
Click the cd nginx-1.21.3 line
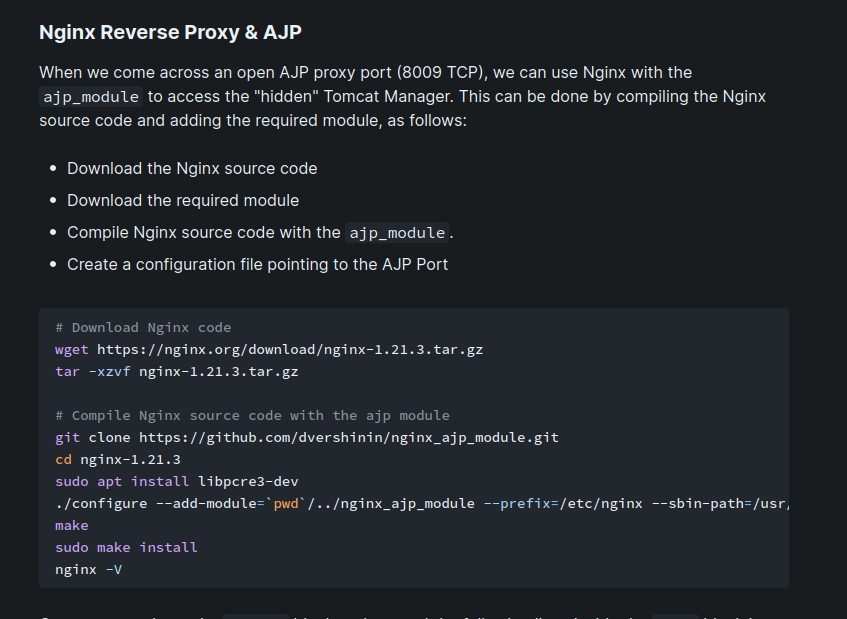[x=118, y=459]
